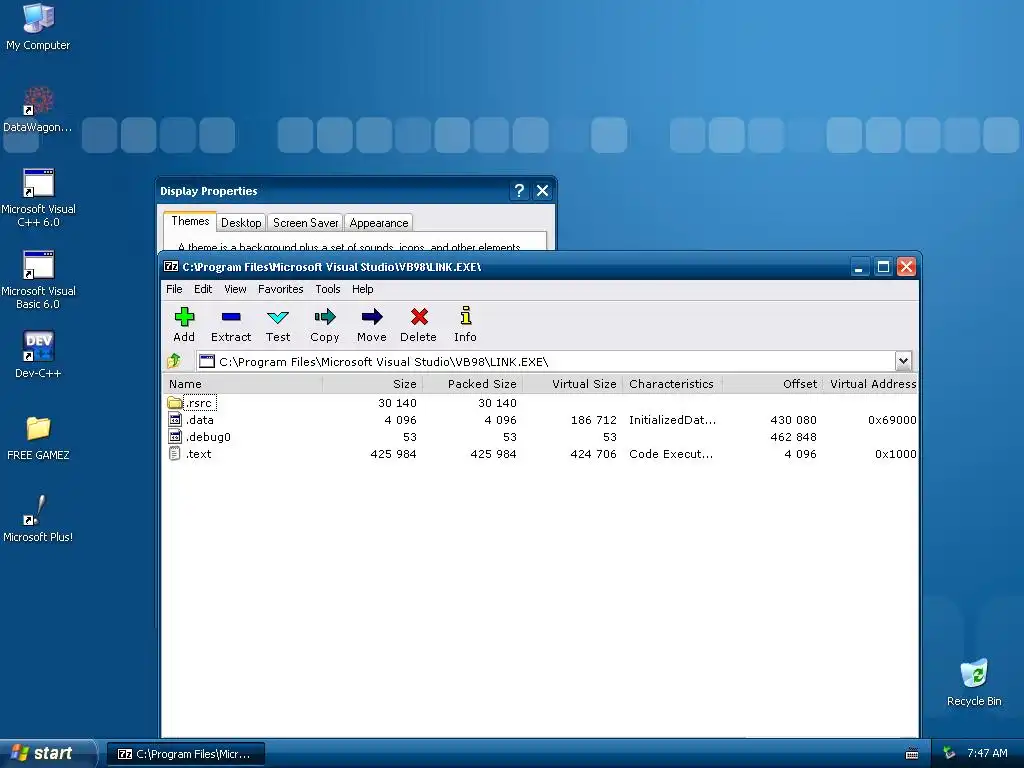
Task: Open the DataWagon desktop shortcut
Action: tap(38, 109)
